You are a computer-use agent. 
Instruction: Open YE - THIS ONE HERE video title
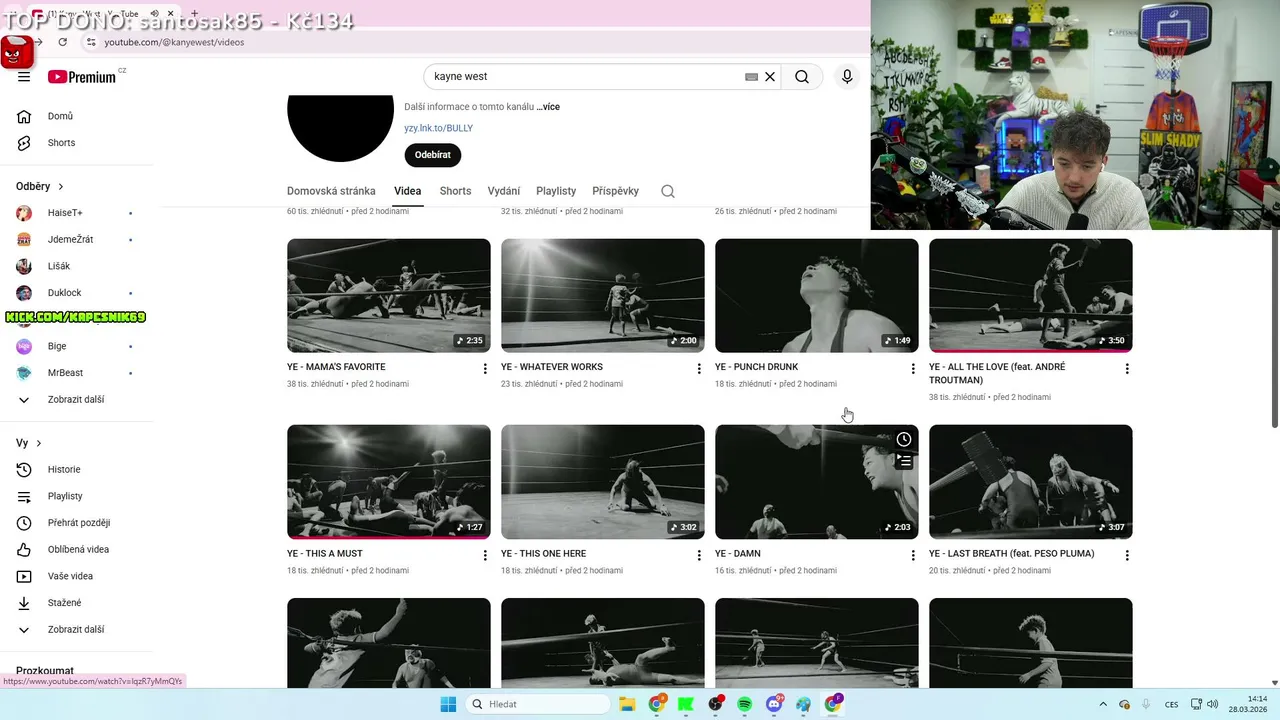(544, 554)
